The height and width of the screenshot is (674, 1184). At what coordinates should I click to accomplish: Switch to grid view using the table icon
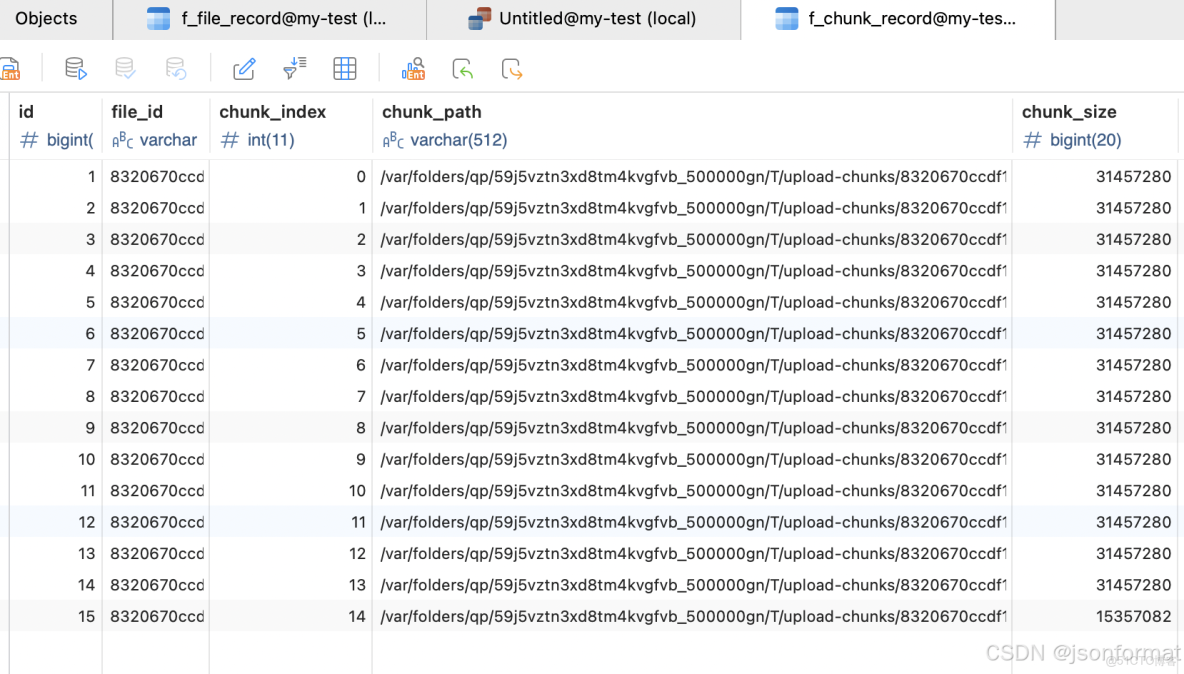345,68
